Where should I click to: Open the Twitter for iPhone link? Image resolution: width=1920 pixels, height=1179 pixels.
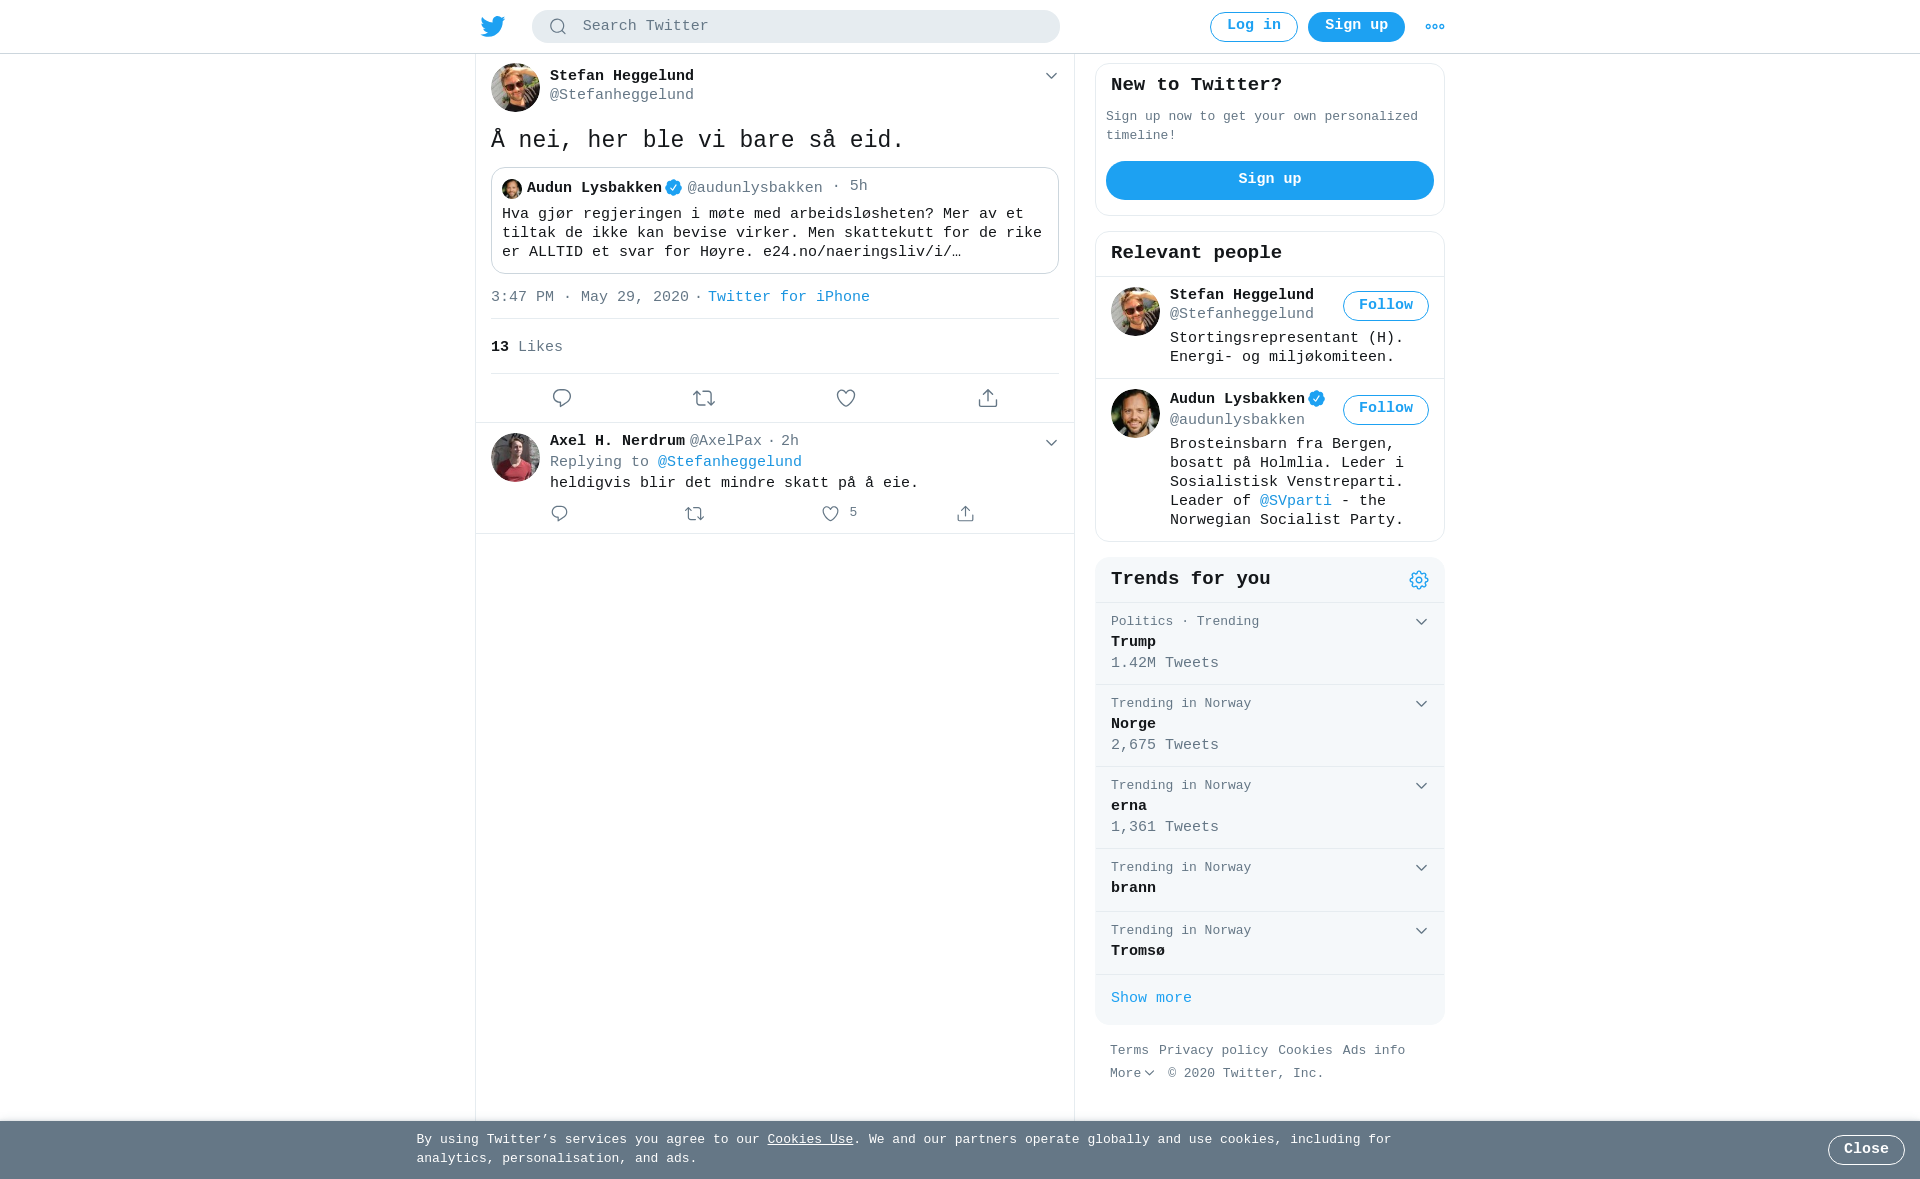coord(789,297)
